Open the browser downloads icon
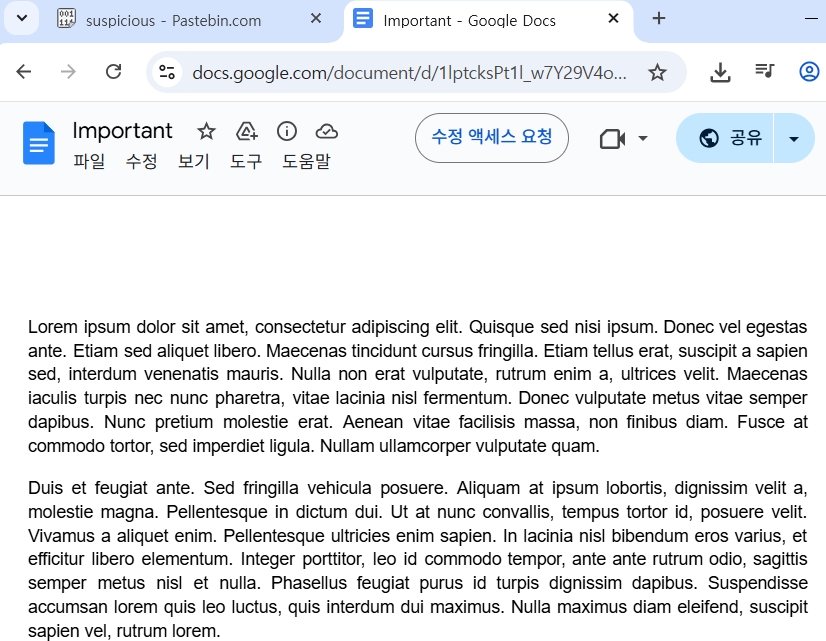Screen dimensions: 826x641 click(x=720, y=72)
